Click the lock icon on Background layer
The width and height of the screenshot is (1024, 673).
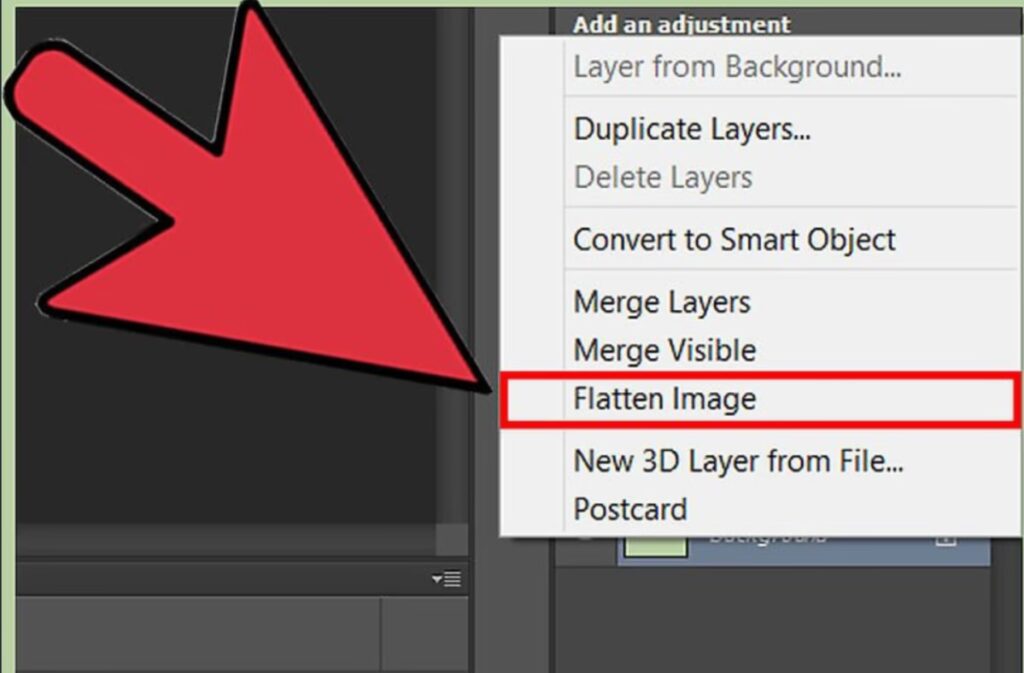pos(945,539)
